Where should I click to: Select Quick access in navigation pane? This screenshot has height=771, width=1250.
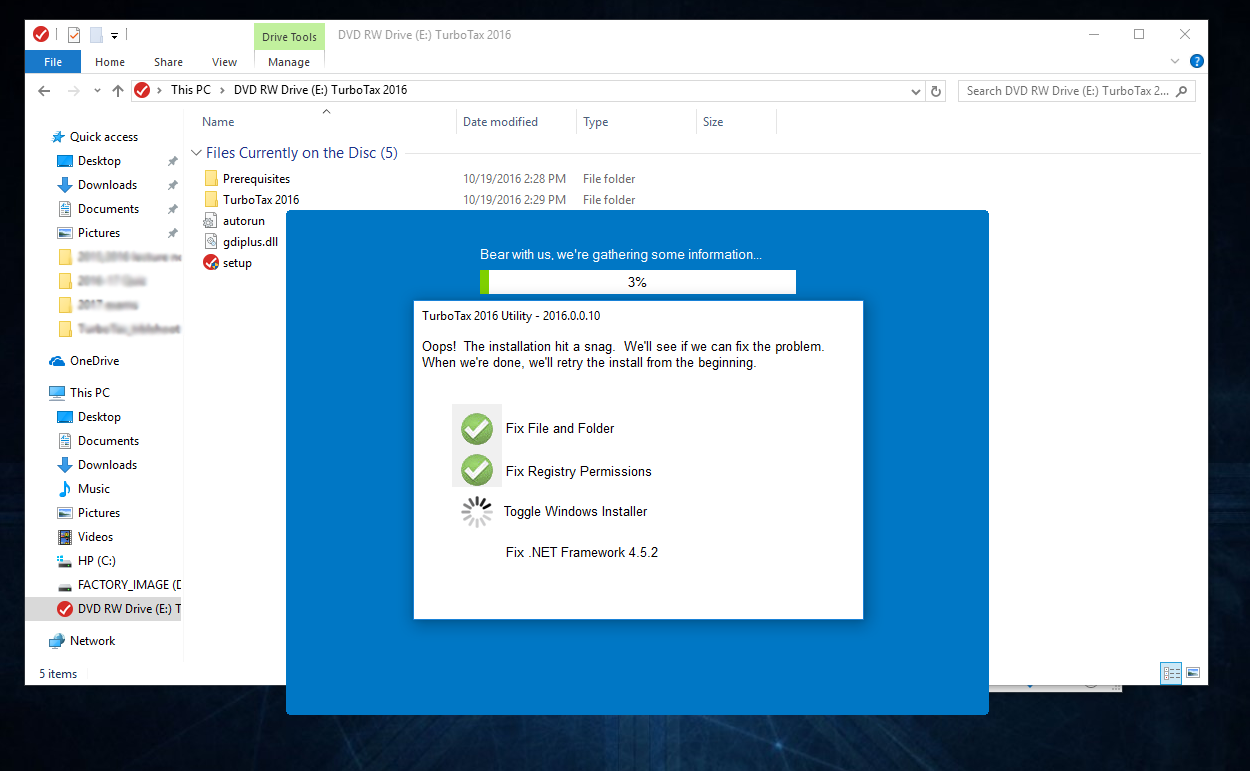coord(104,137)
